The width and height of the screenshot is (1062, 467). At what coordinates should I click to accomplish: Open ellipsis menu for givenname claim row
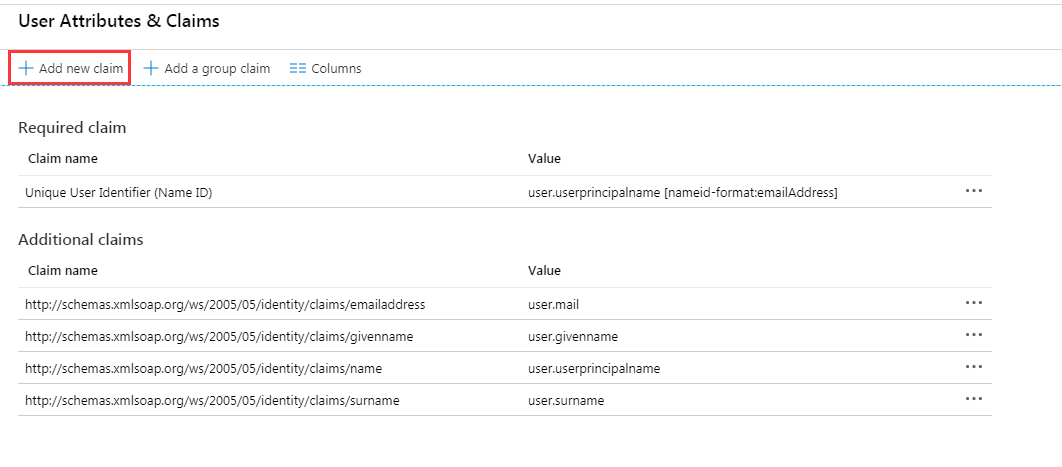(x=973, y=335)
